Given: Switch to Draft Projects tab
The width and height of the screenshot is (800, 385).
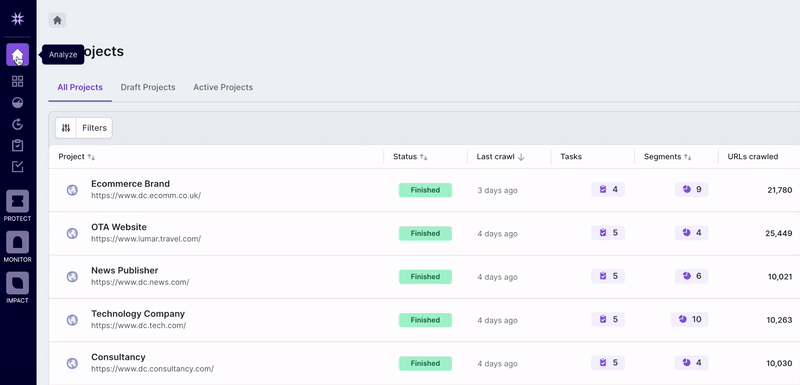Looking at the screenshot, I should click(x=148, y=87).
